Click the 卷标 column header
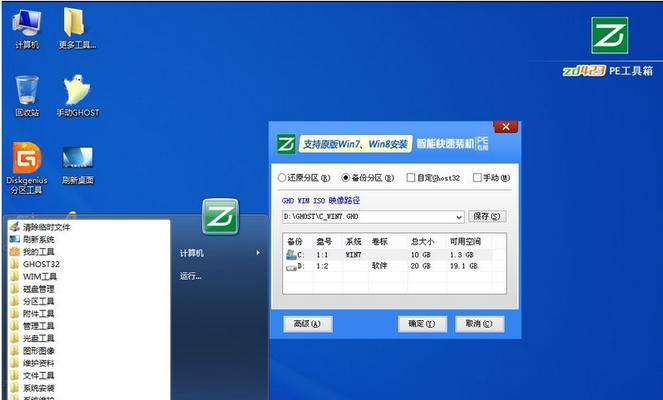 coord(380,242)
